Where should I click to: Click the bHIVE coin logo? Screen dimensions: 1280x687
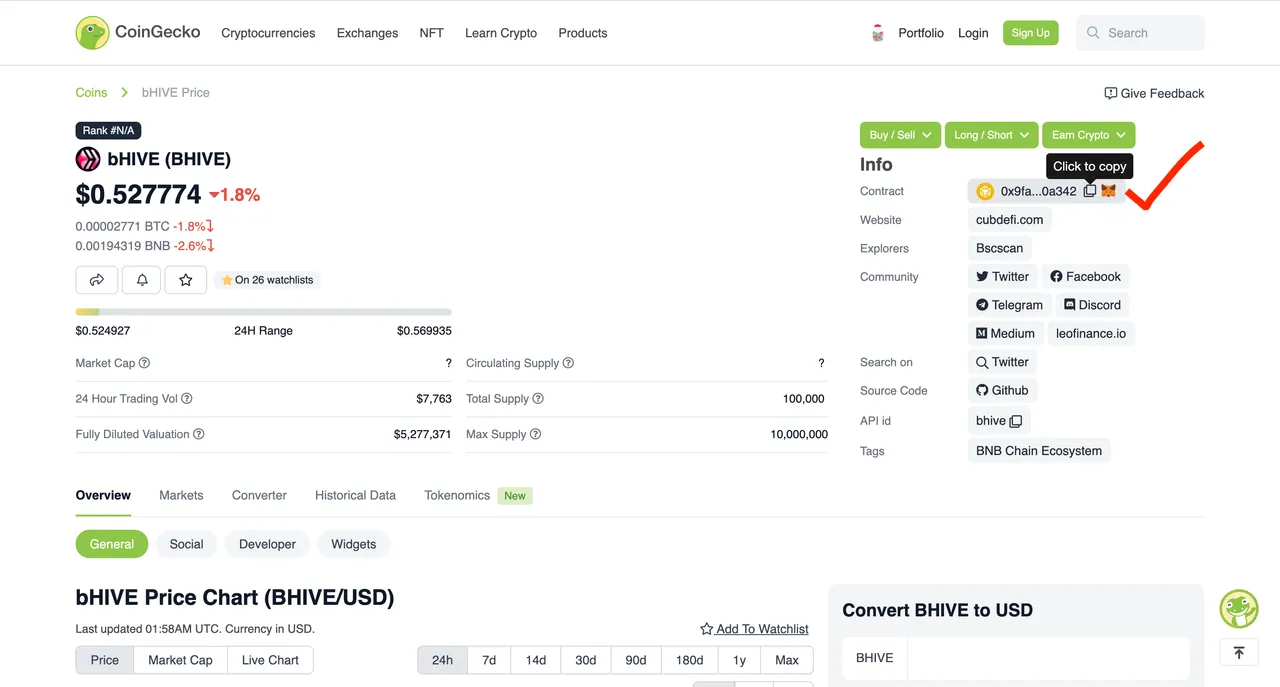[88, 159]
